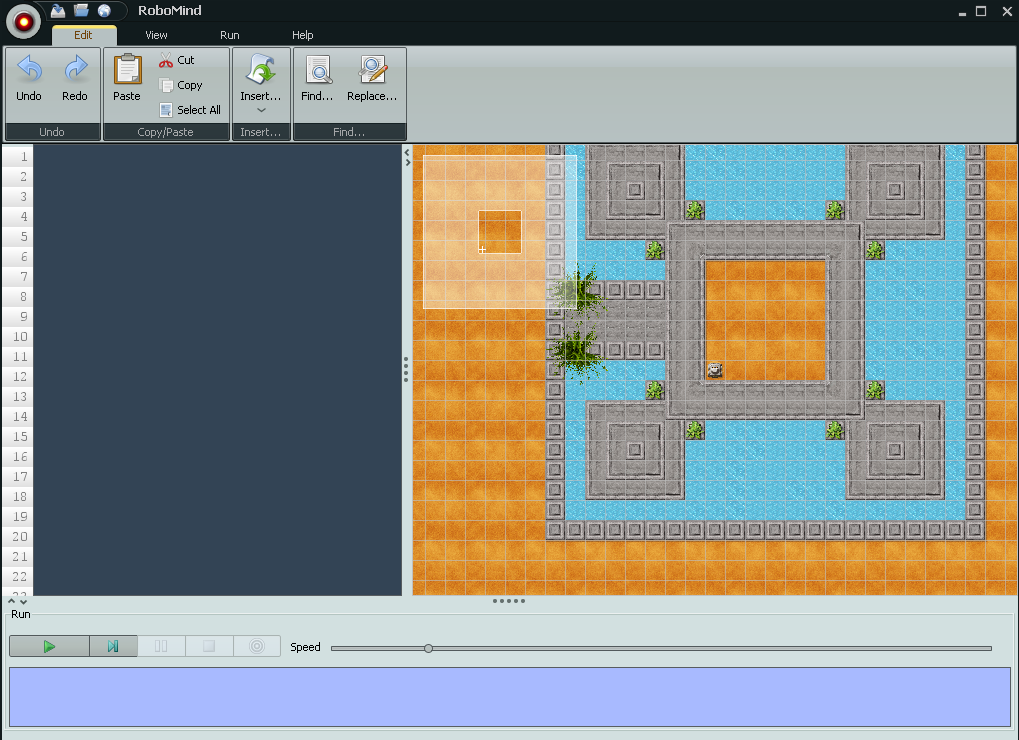The height and width of the screenshot is (740, 1019).
Task: Click the Speed label text
Action: click(305, 647)
